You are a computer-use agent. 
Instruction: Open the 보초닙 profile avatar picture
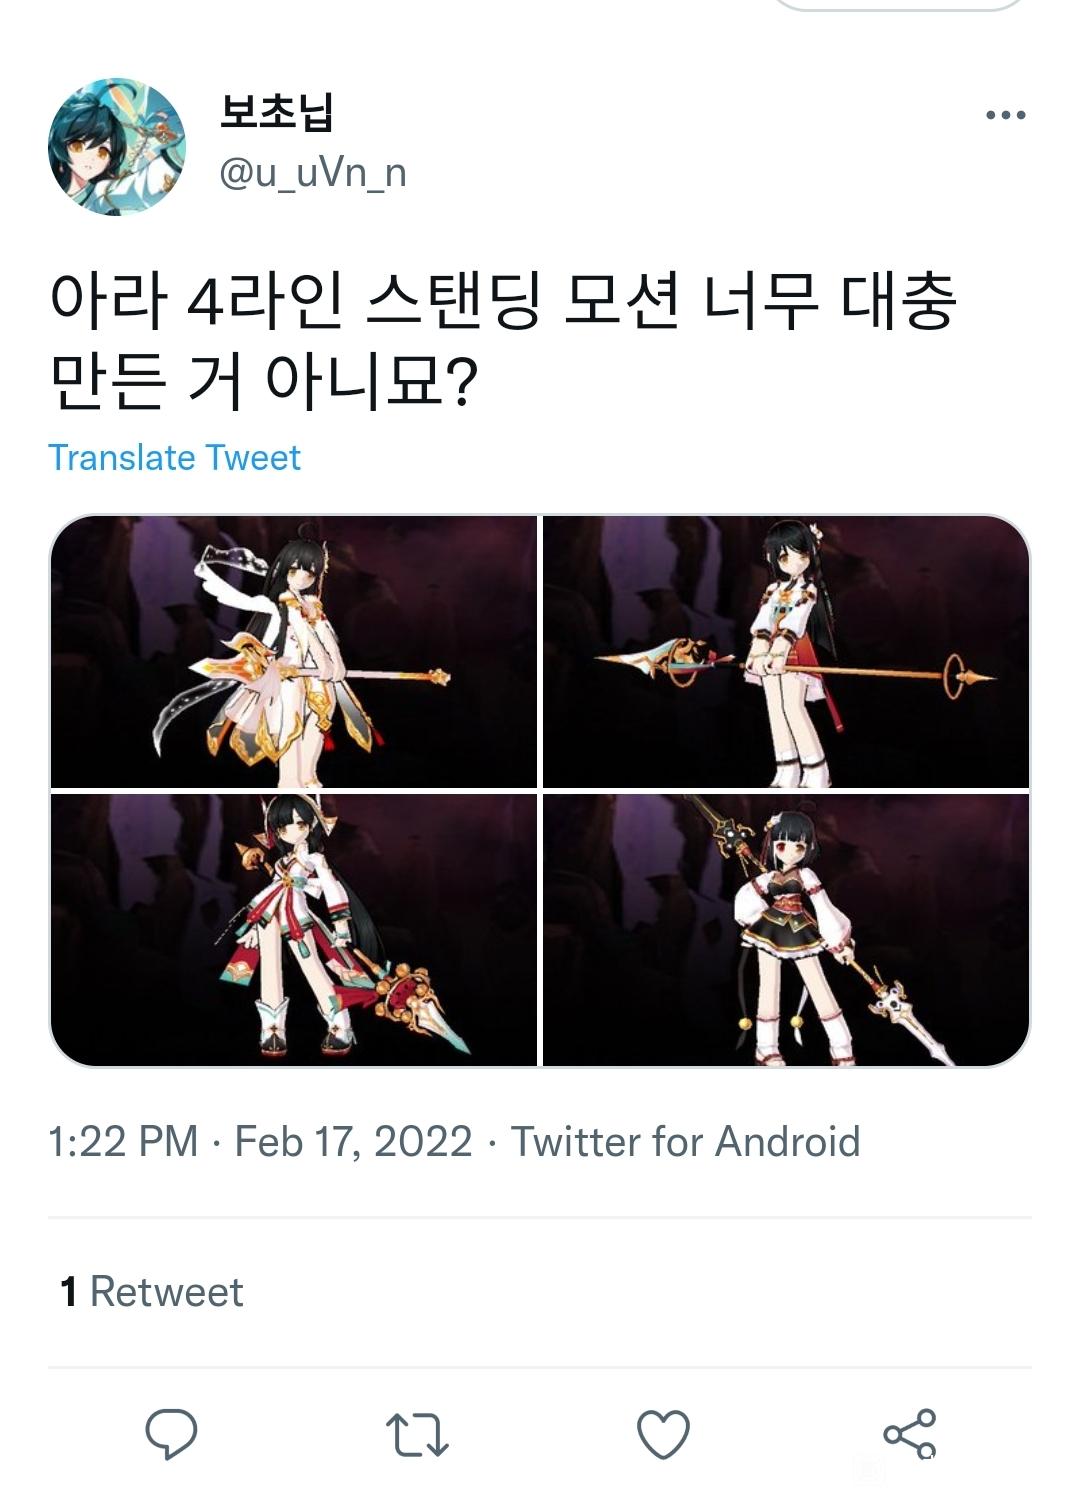tap(117, 146)
